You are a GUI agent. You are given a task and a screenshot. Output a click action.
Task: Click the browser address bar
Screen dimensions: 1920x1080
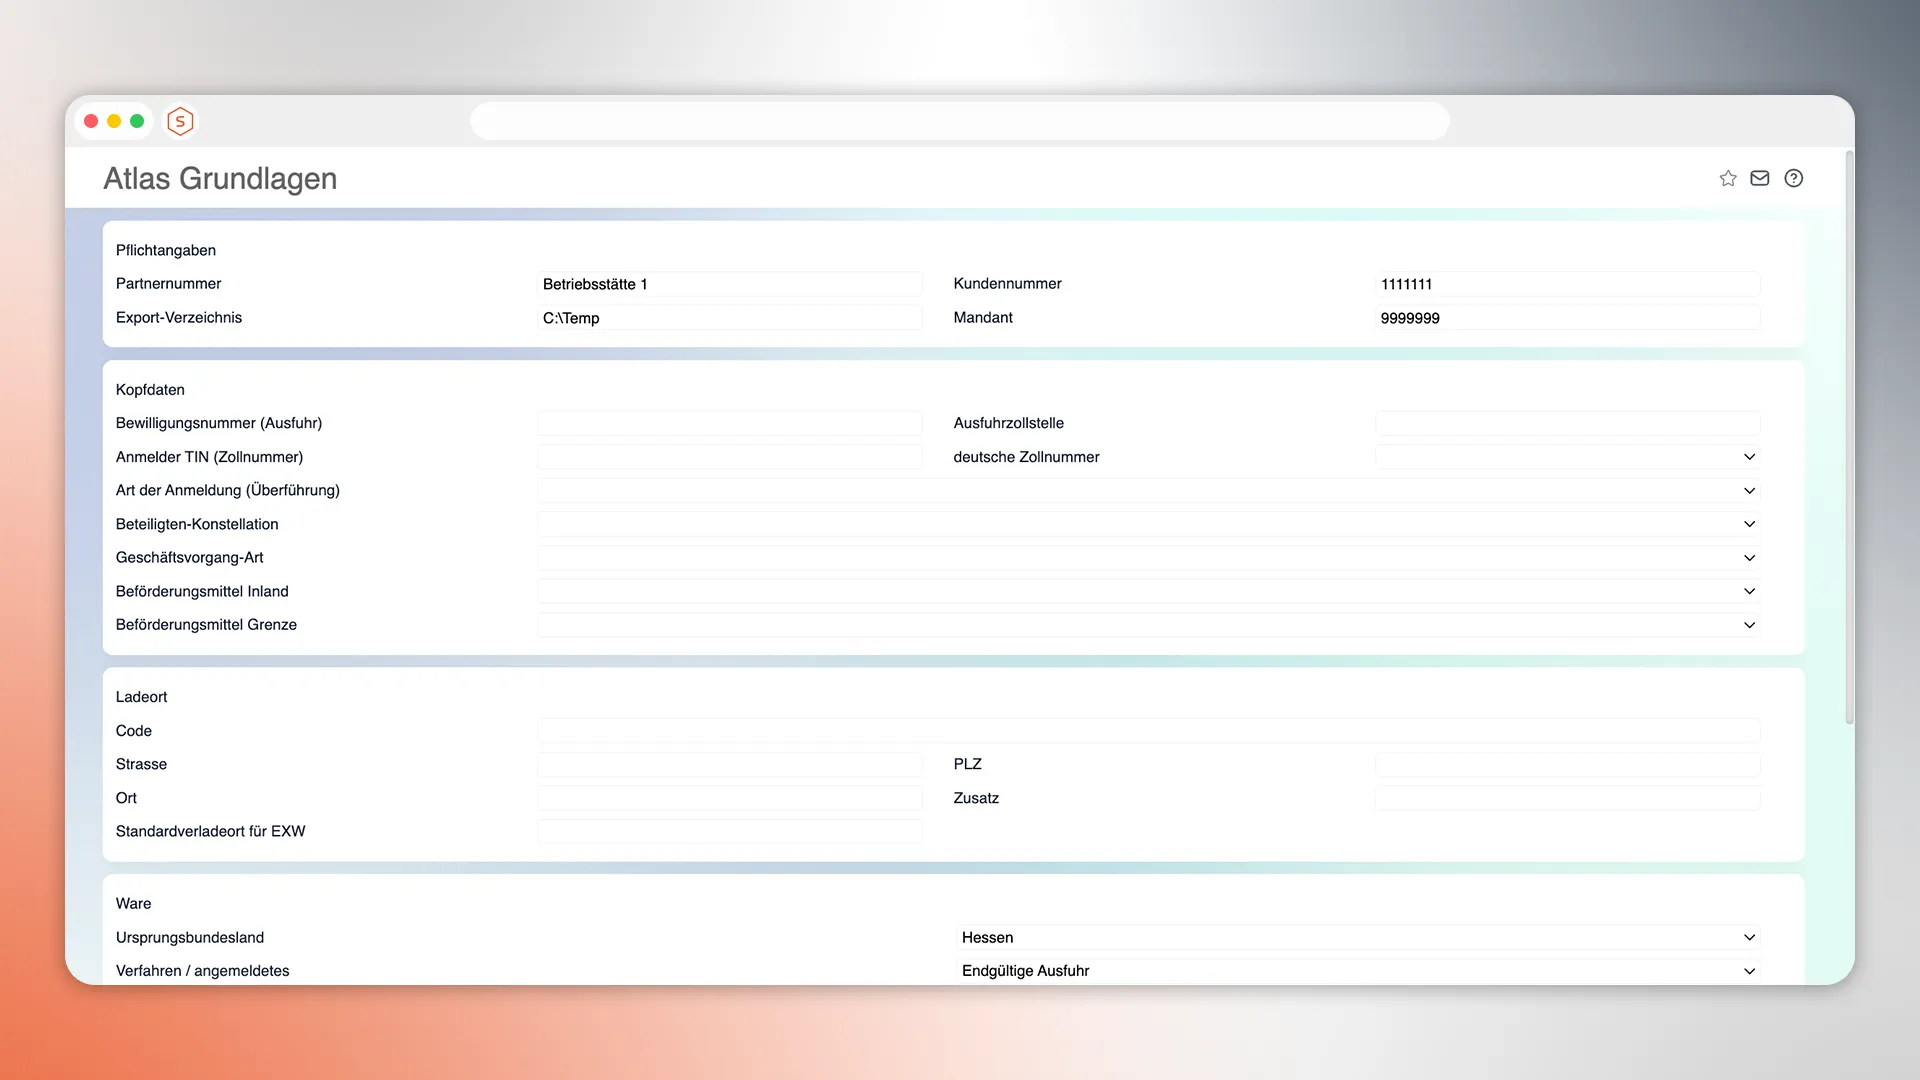959,121
